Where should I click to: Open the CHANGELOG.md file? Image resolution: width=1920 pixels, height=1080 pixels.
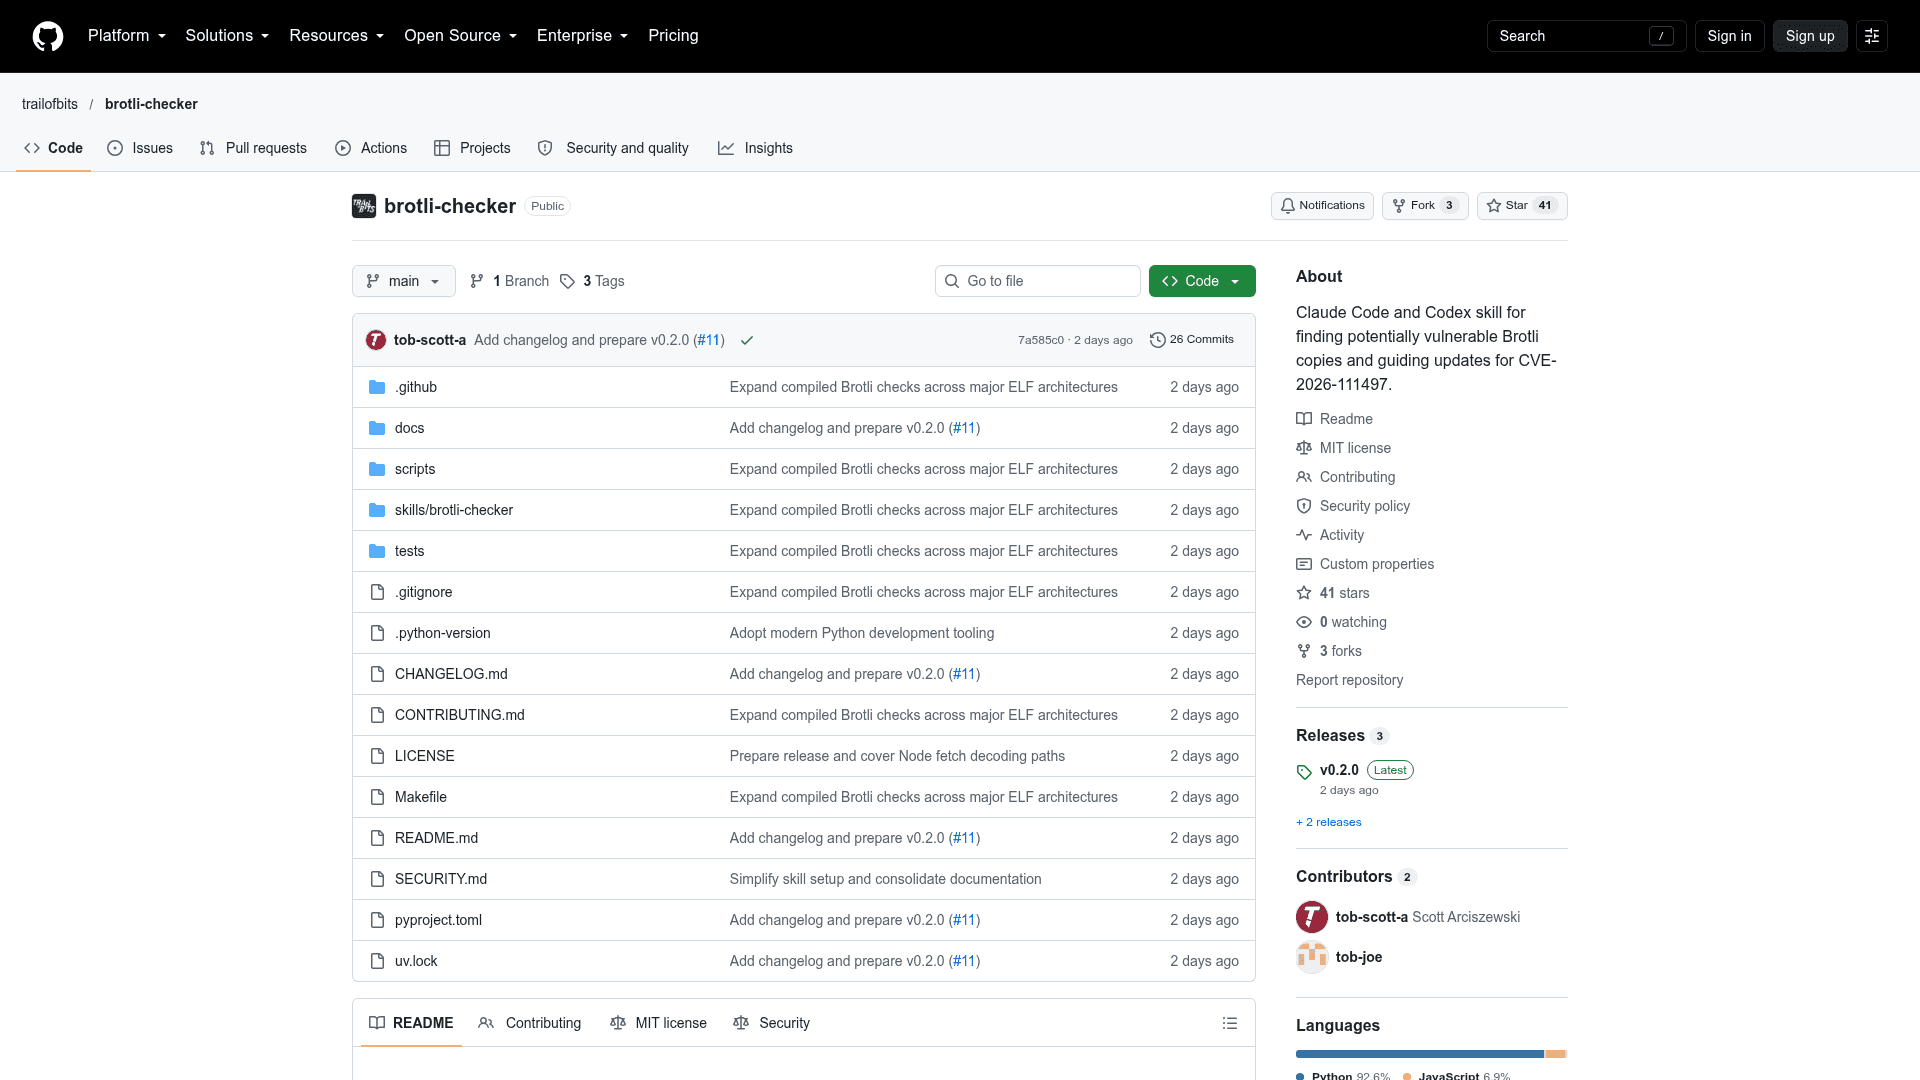(451, 674)
